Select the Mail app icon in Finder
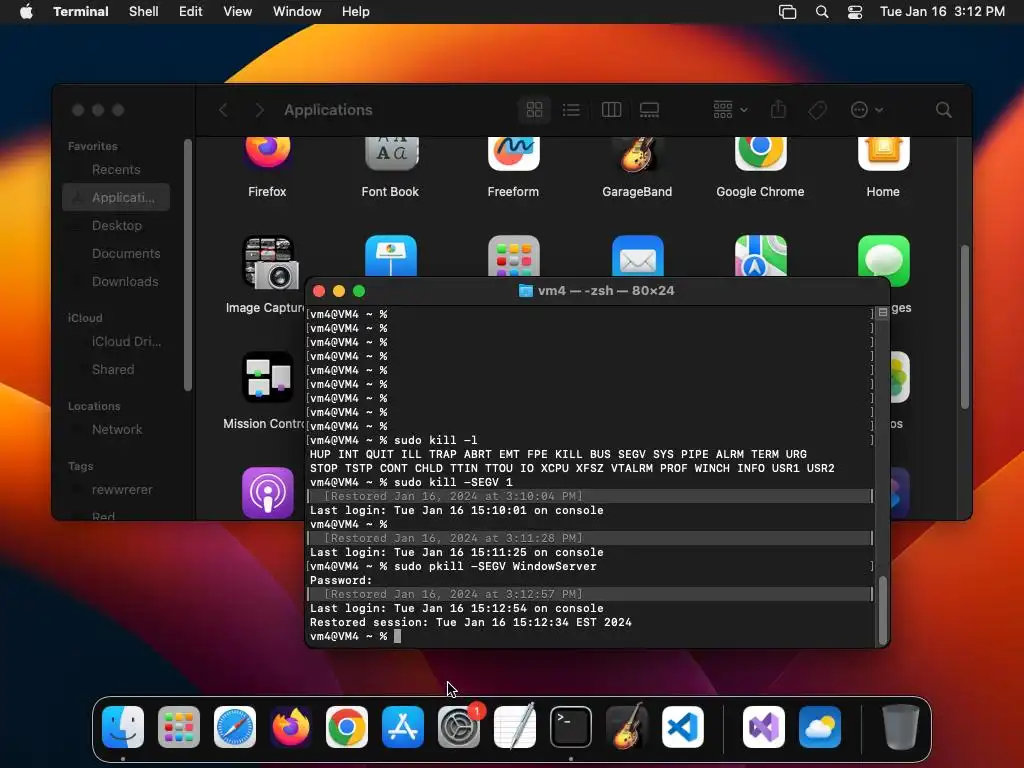Image resolution: width=1024 pixels, height=768 pixels. (x=637, y=256)
